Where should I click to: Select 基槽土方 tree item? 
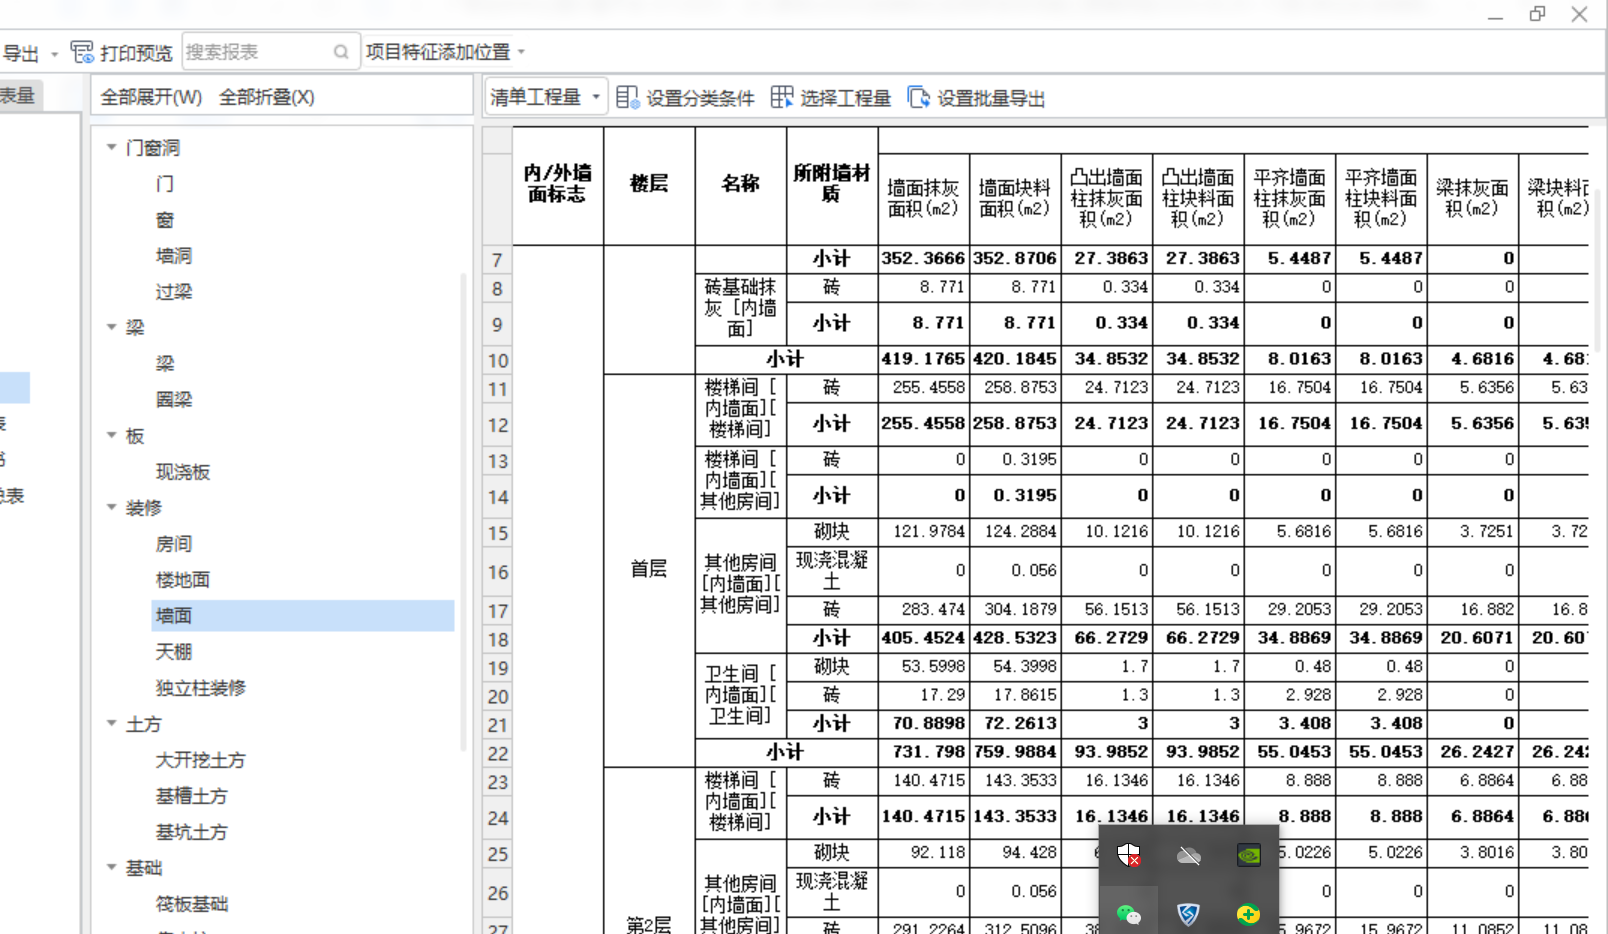(192, 796)
